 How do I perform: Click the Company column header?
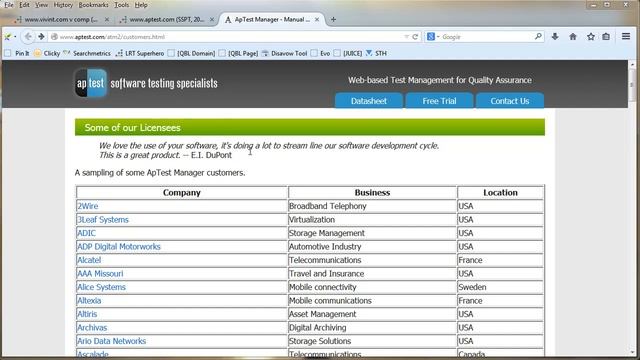(182, 193)
